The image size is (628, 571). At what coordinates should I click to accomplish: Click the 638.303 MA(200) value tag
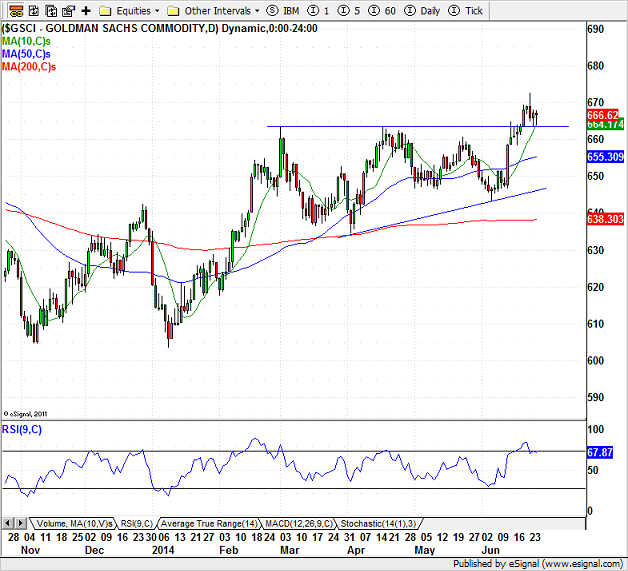point(605,219)
